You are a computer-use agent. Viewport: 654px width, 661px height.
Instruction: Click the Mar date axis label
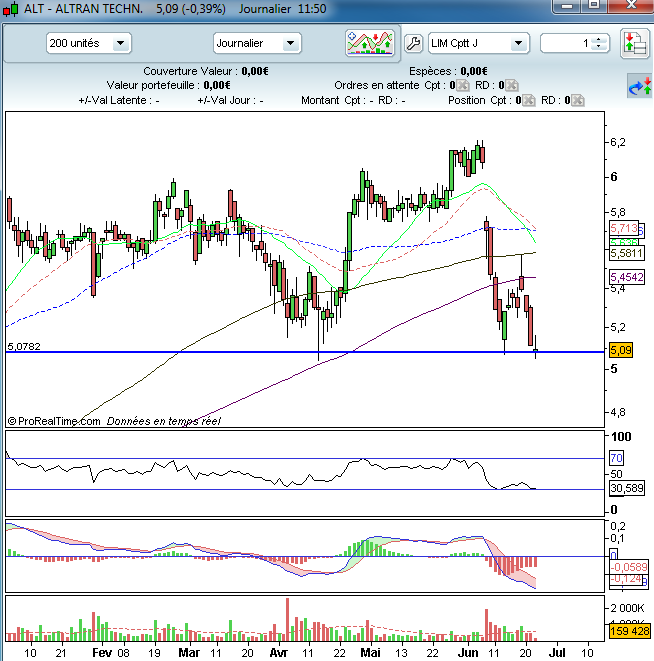189,653
